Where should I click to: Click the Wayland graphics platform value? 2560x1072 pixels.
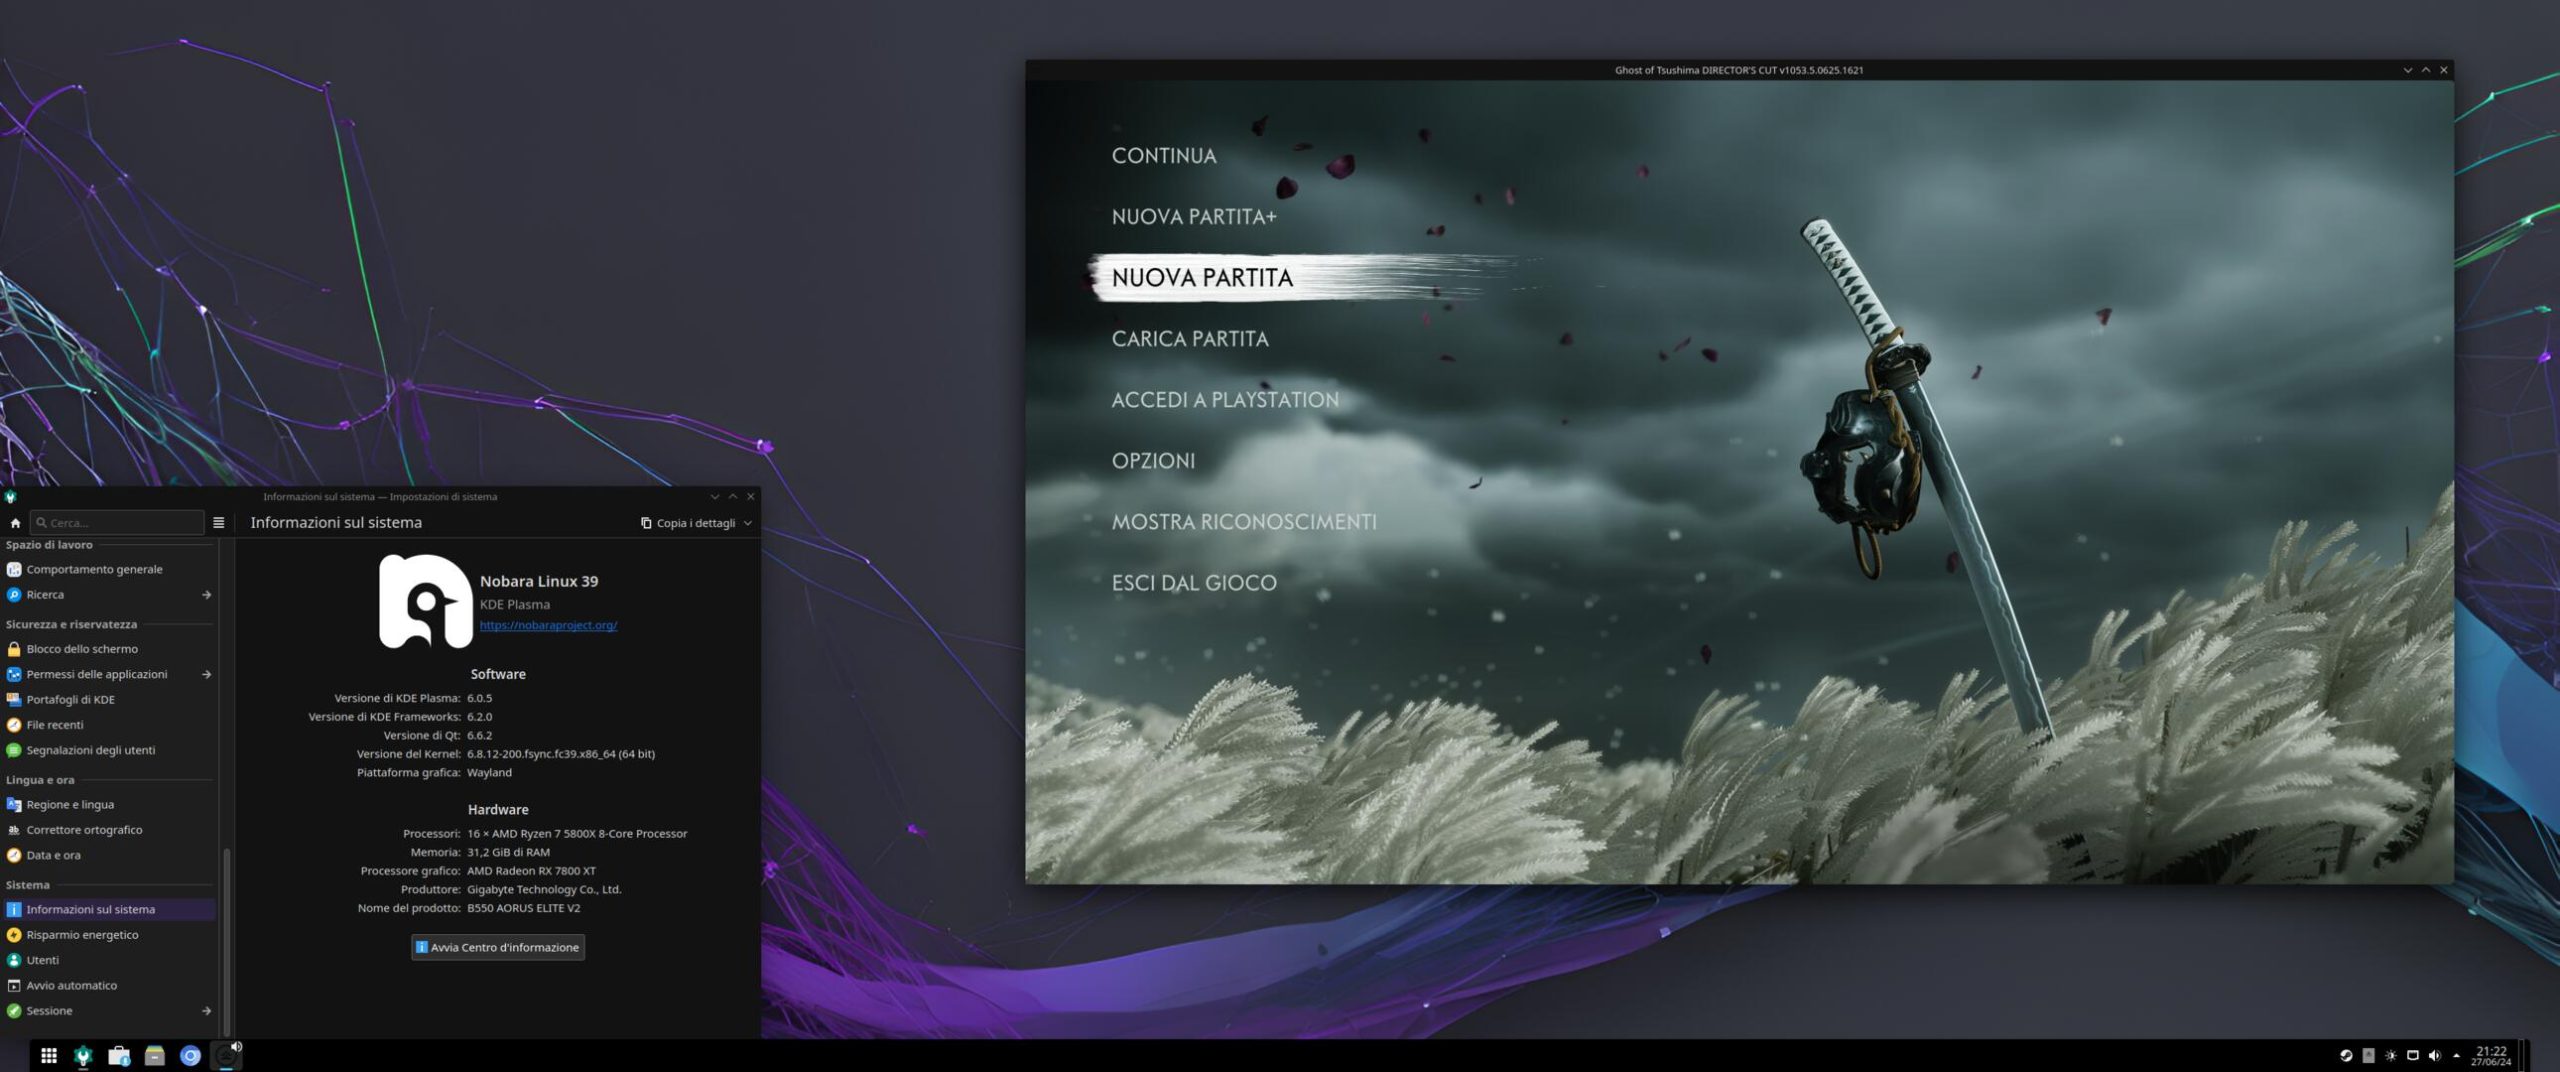pos(489,773)
